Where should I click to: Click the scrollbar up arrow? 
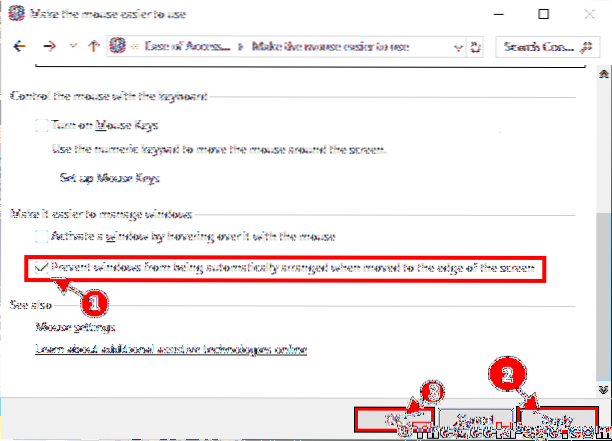[604, 74]
